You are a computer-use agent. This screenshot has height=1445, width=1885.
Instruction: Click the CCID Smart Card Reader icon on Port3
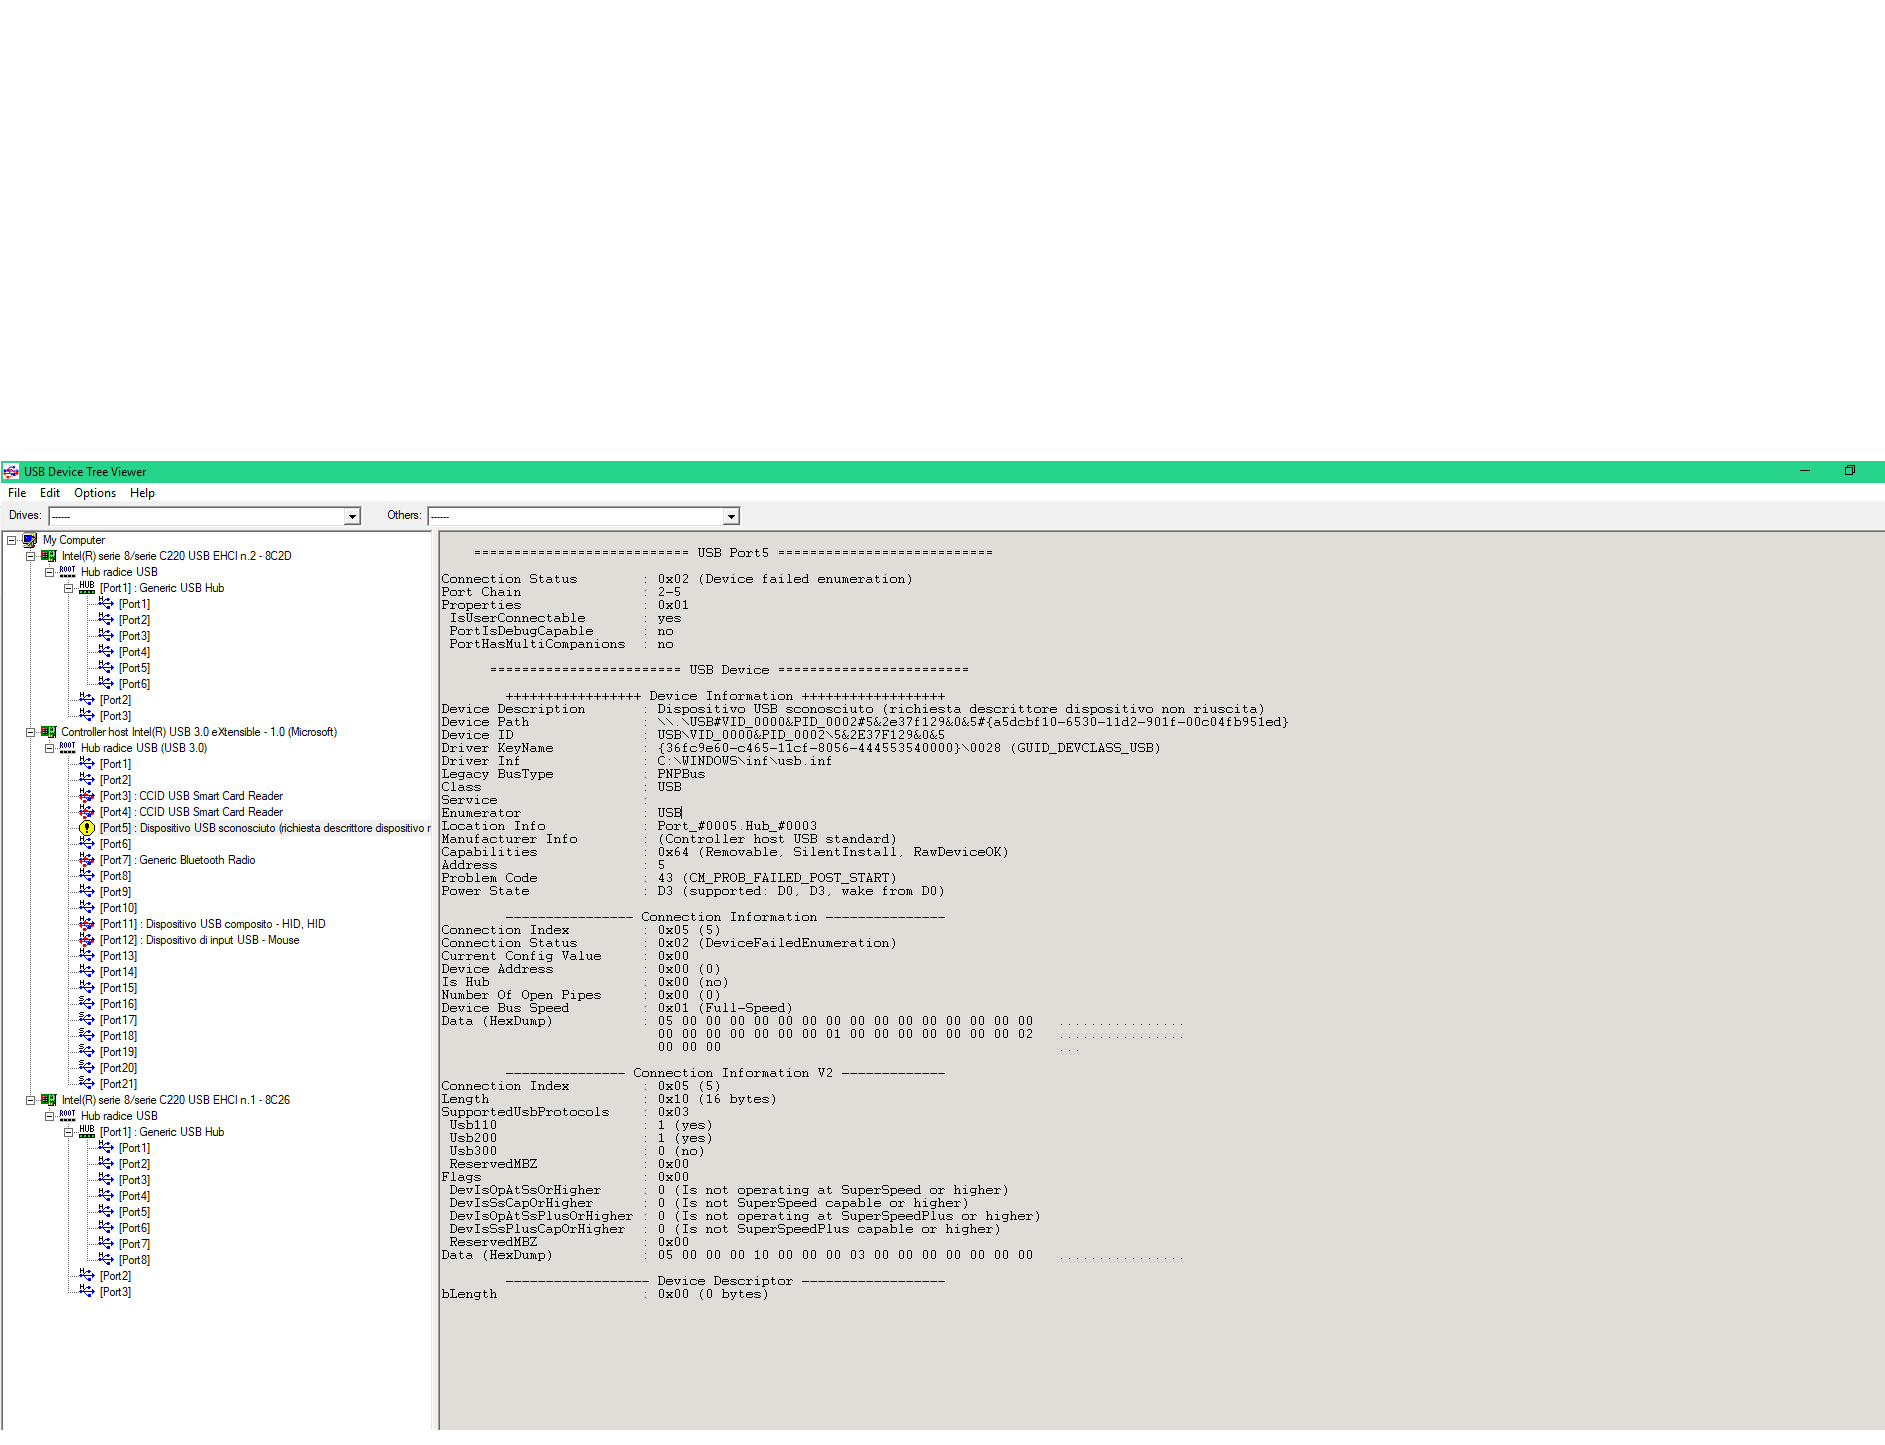click(86, 795)
